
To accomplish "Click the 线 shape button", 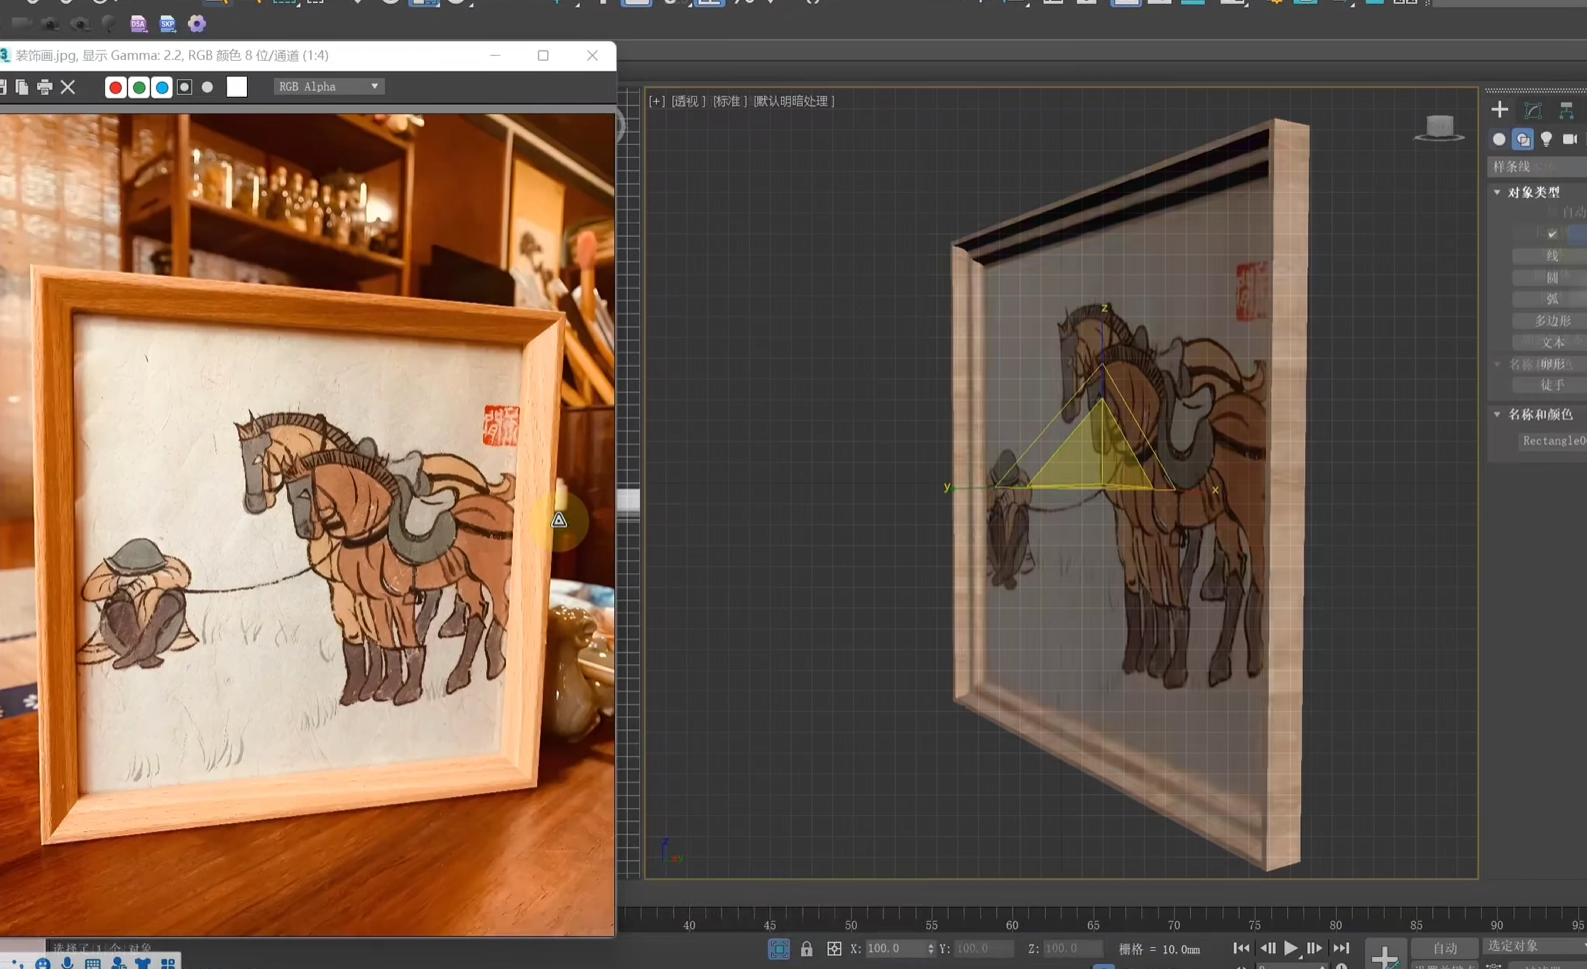I will [1552, 256].
